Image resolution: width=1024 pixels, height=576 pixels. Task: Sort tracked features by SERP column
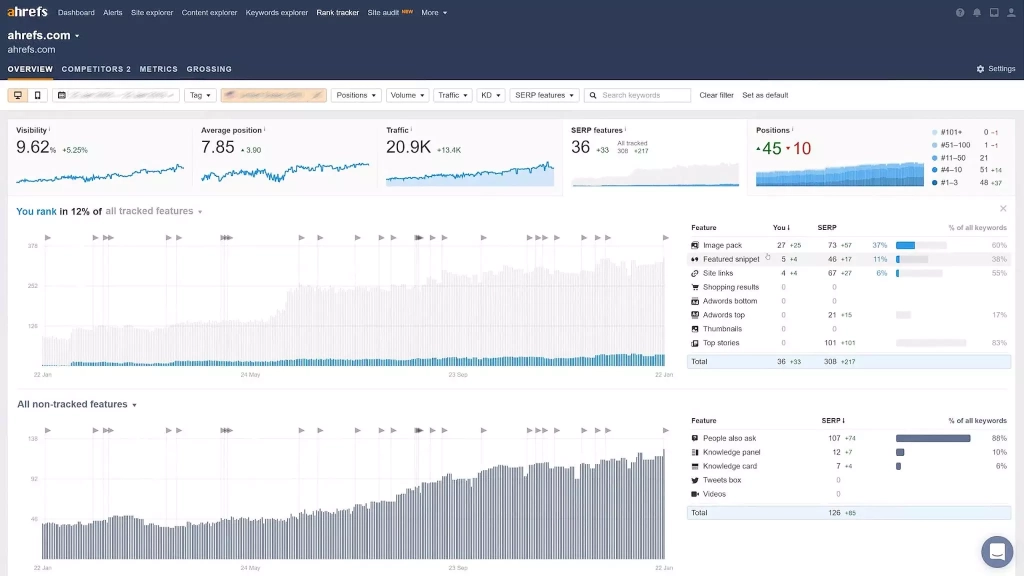(827, 228)
